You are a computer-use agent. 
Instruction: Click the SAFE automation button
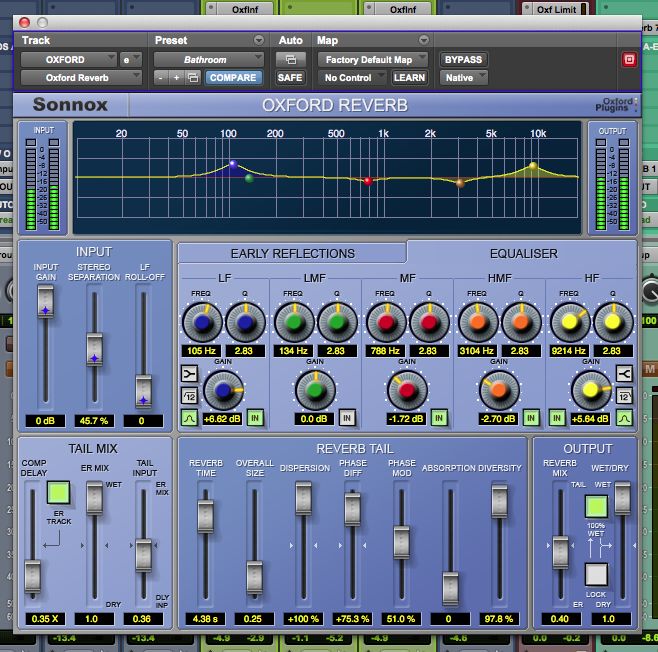click(290, 78)
